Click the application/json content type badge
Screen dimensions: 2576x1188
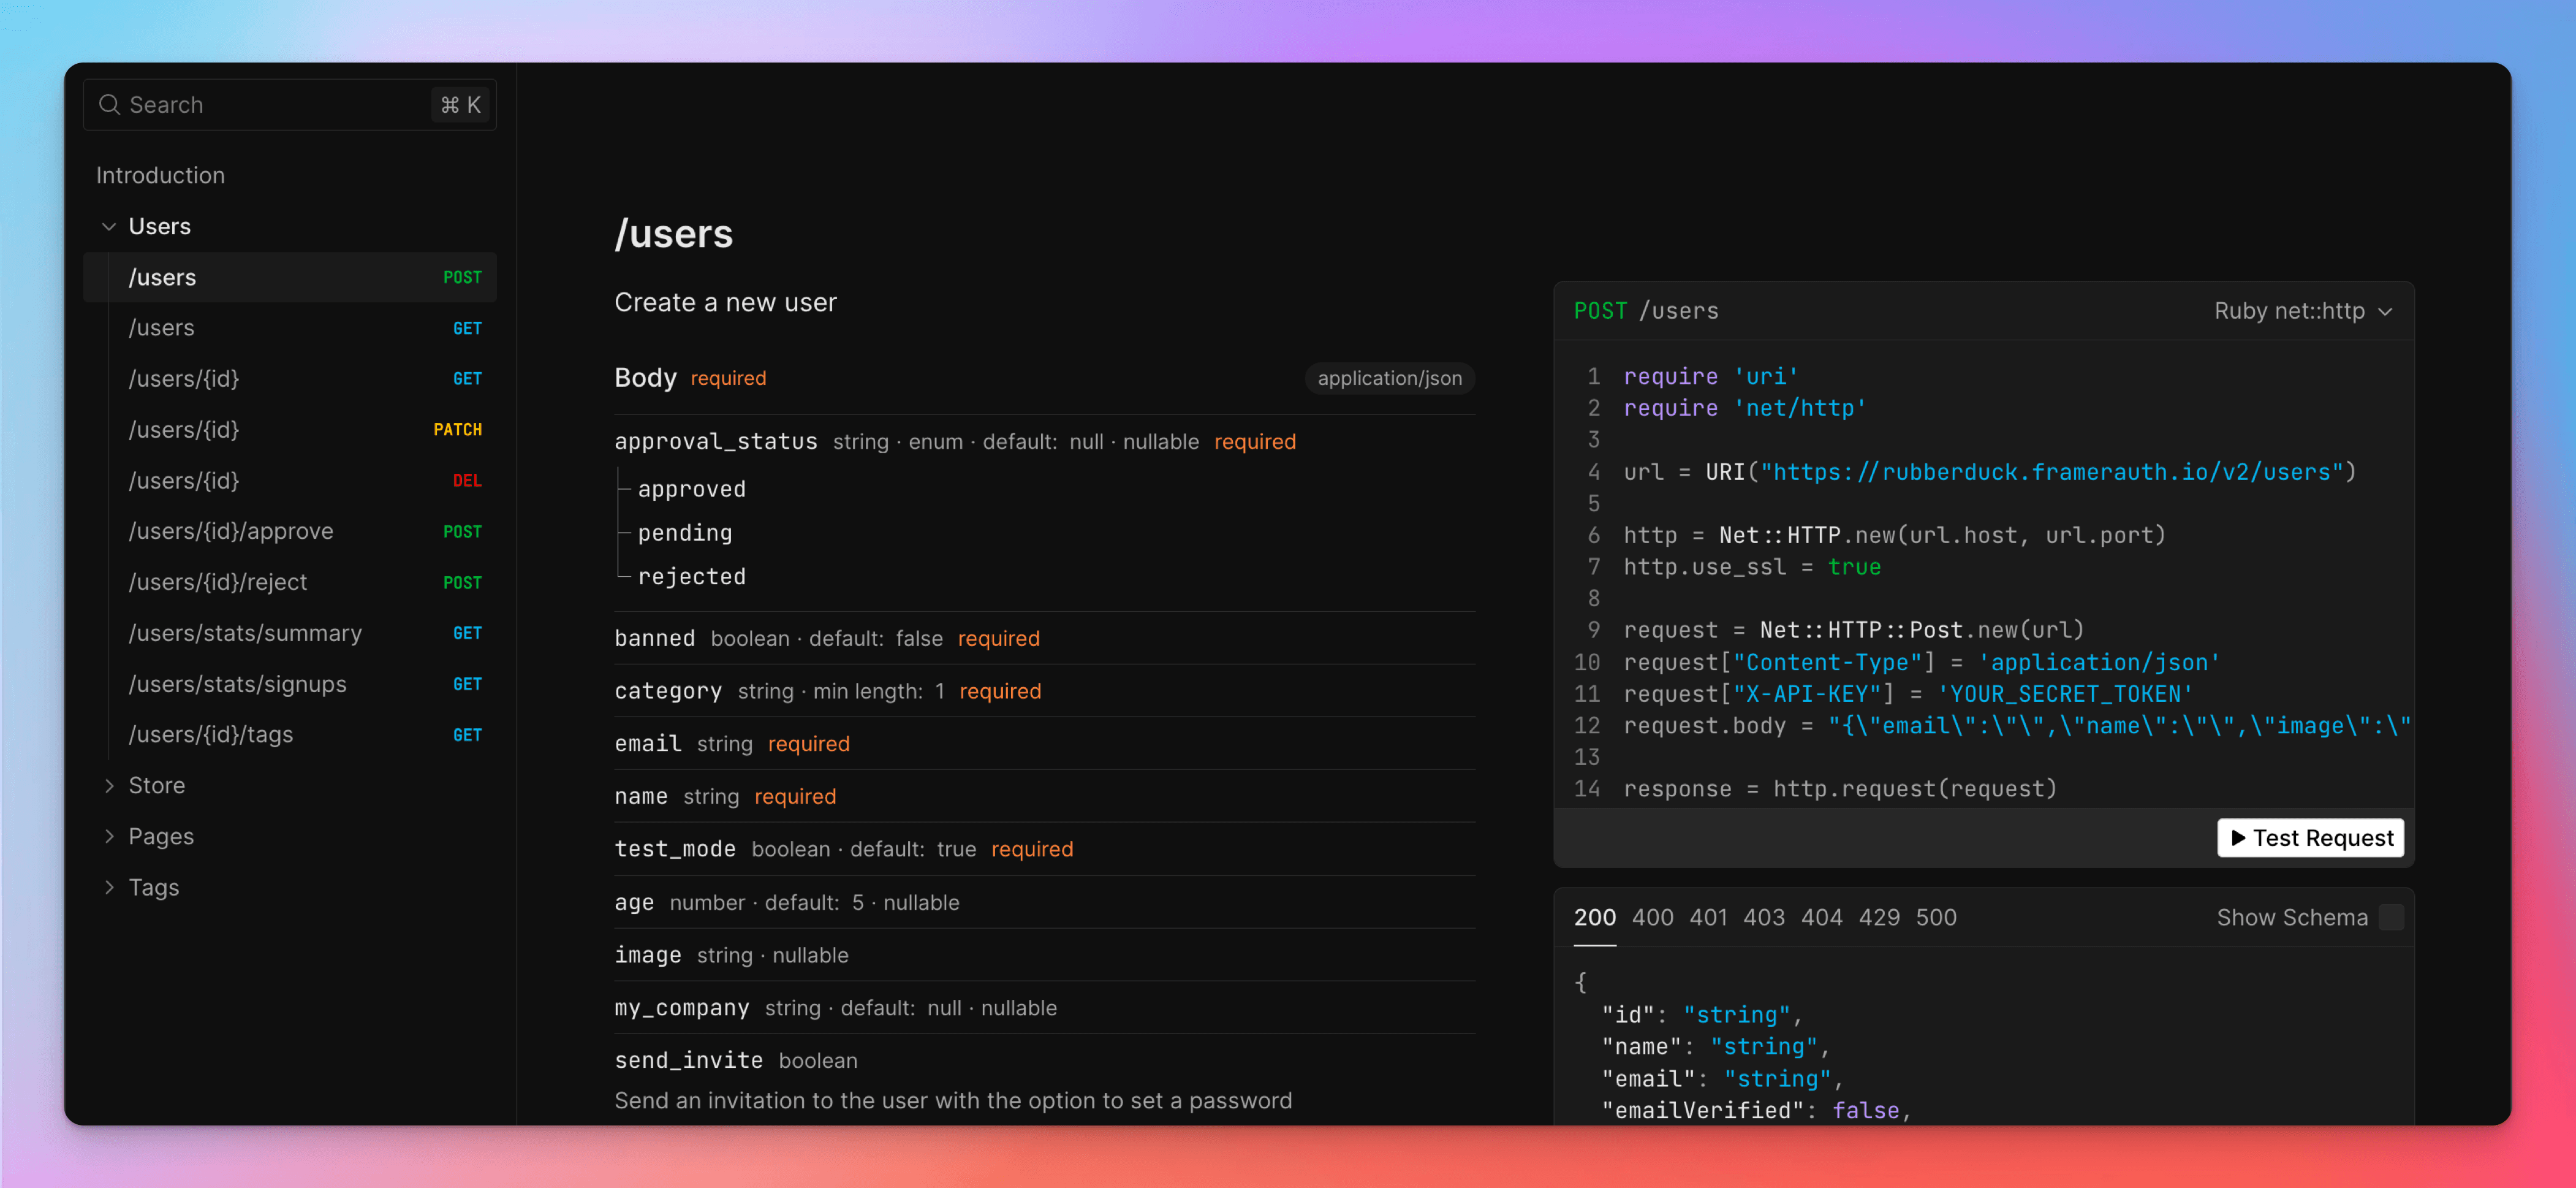1389,379
